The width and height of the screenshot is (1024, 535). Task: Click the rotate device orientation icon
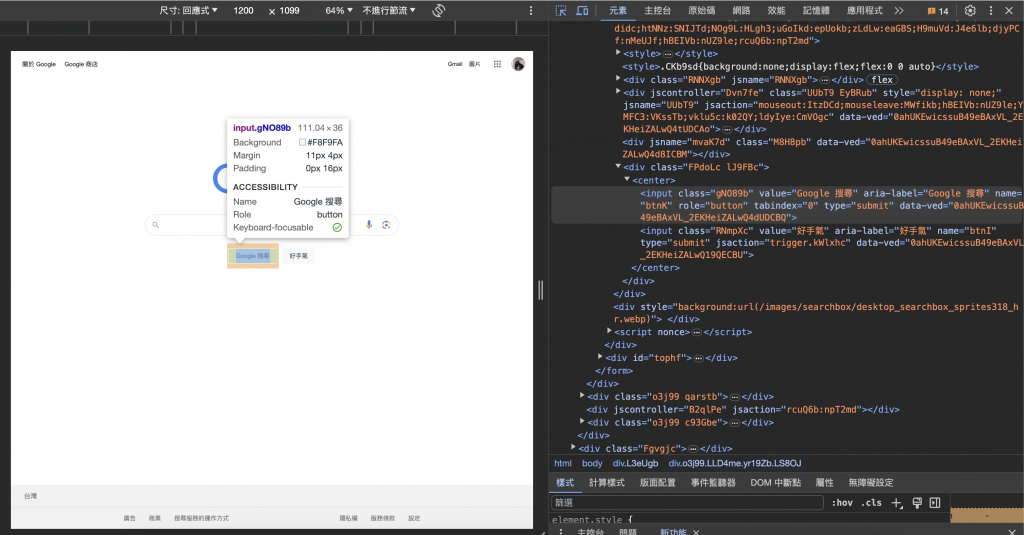click(439, 10)
